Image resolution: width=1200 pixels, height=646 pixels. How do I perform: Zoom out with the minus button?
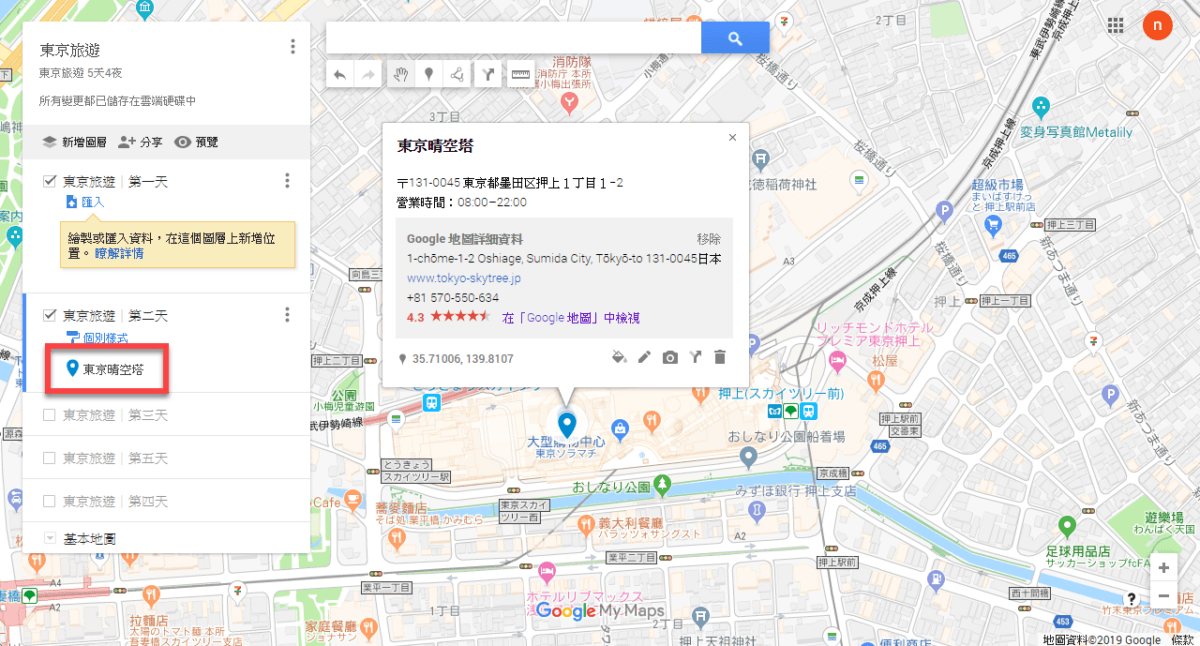point(1163,595)
